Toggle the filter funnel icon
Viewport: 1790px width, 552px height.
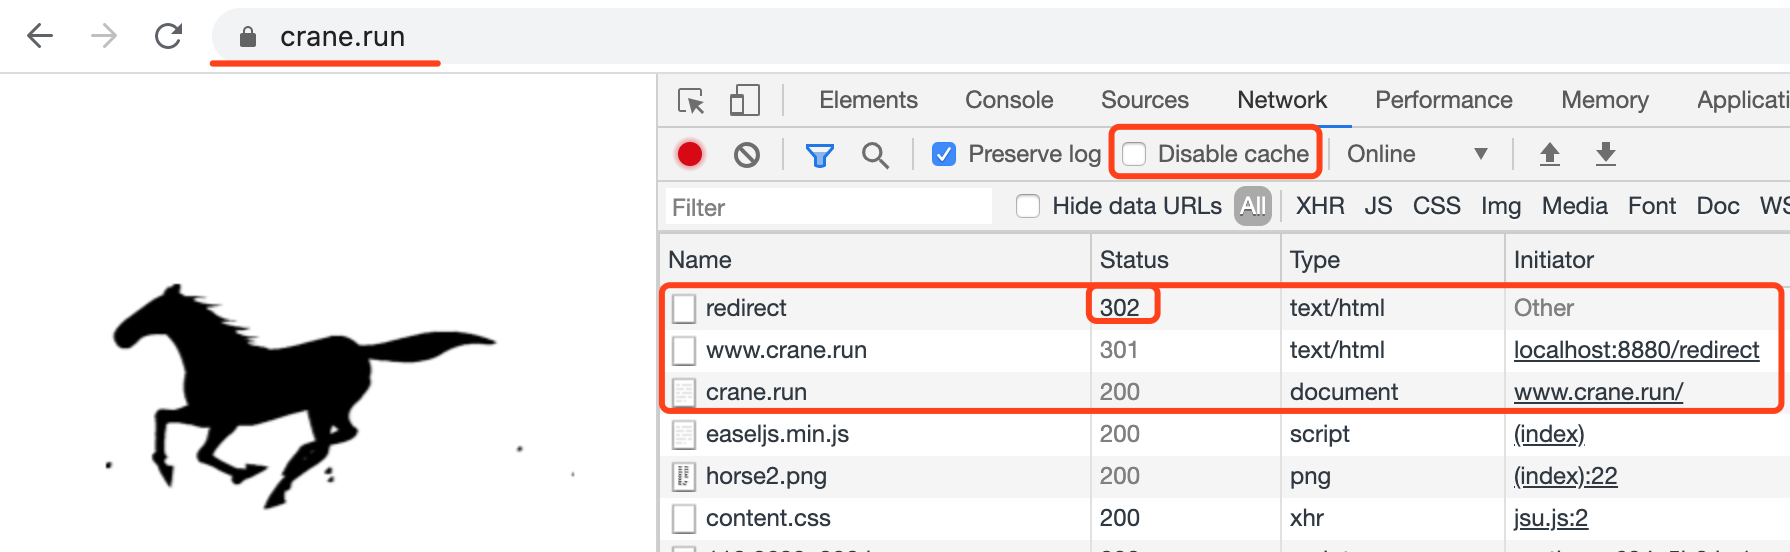[x=820, y=155]
